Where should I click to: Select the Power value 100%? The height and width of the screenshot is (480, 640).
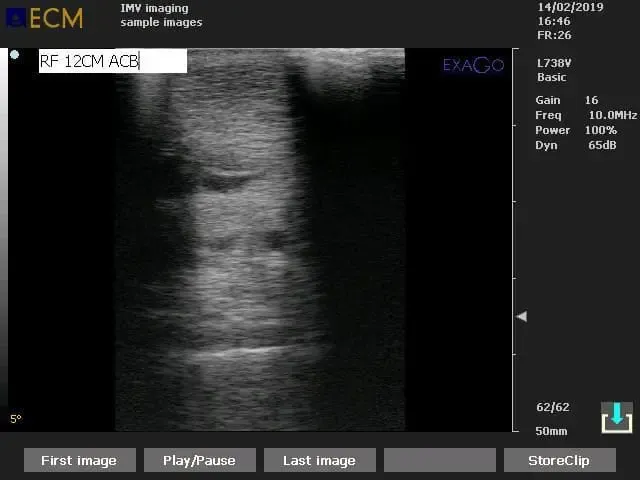[600, 130]
